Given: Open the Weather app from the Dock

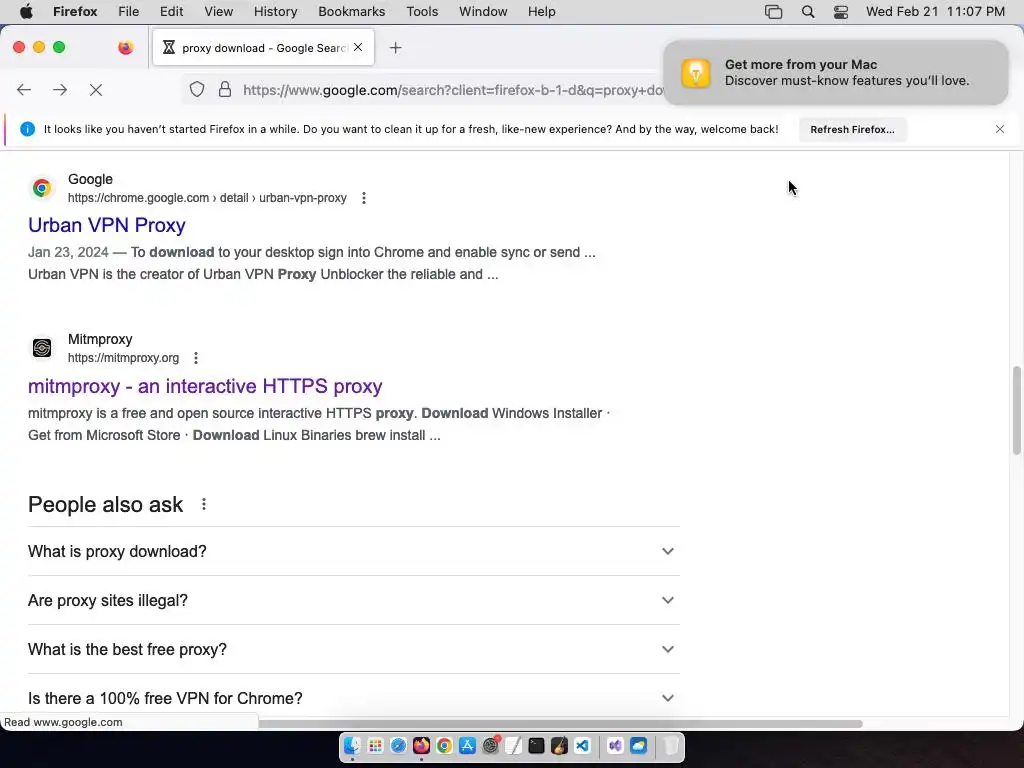Looking at the screenshot, I should click(x=638, y=745).
